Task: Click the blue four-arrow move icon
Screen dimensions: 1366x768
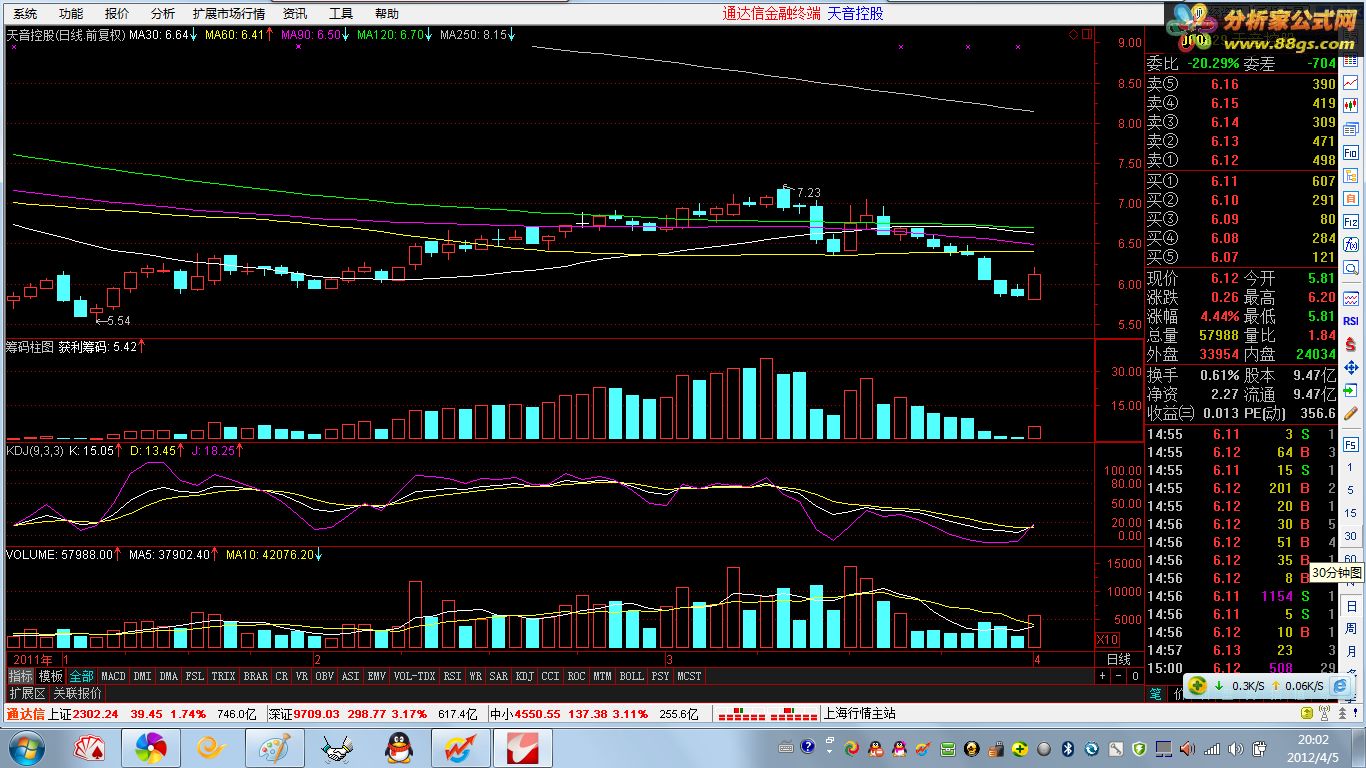Action: coord(1351,367)
